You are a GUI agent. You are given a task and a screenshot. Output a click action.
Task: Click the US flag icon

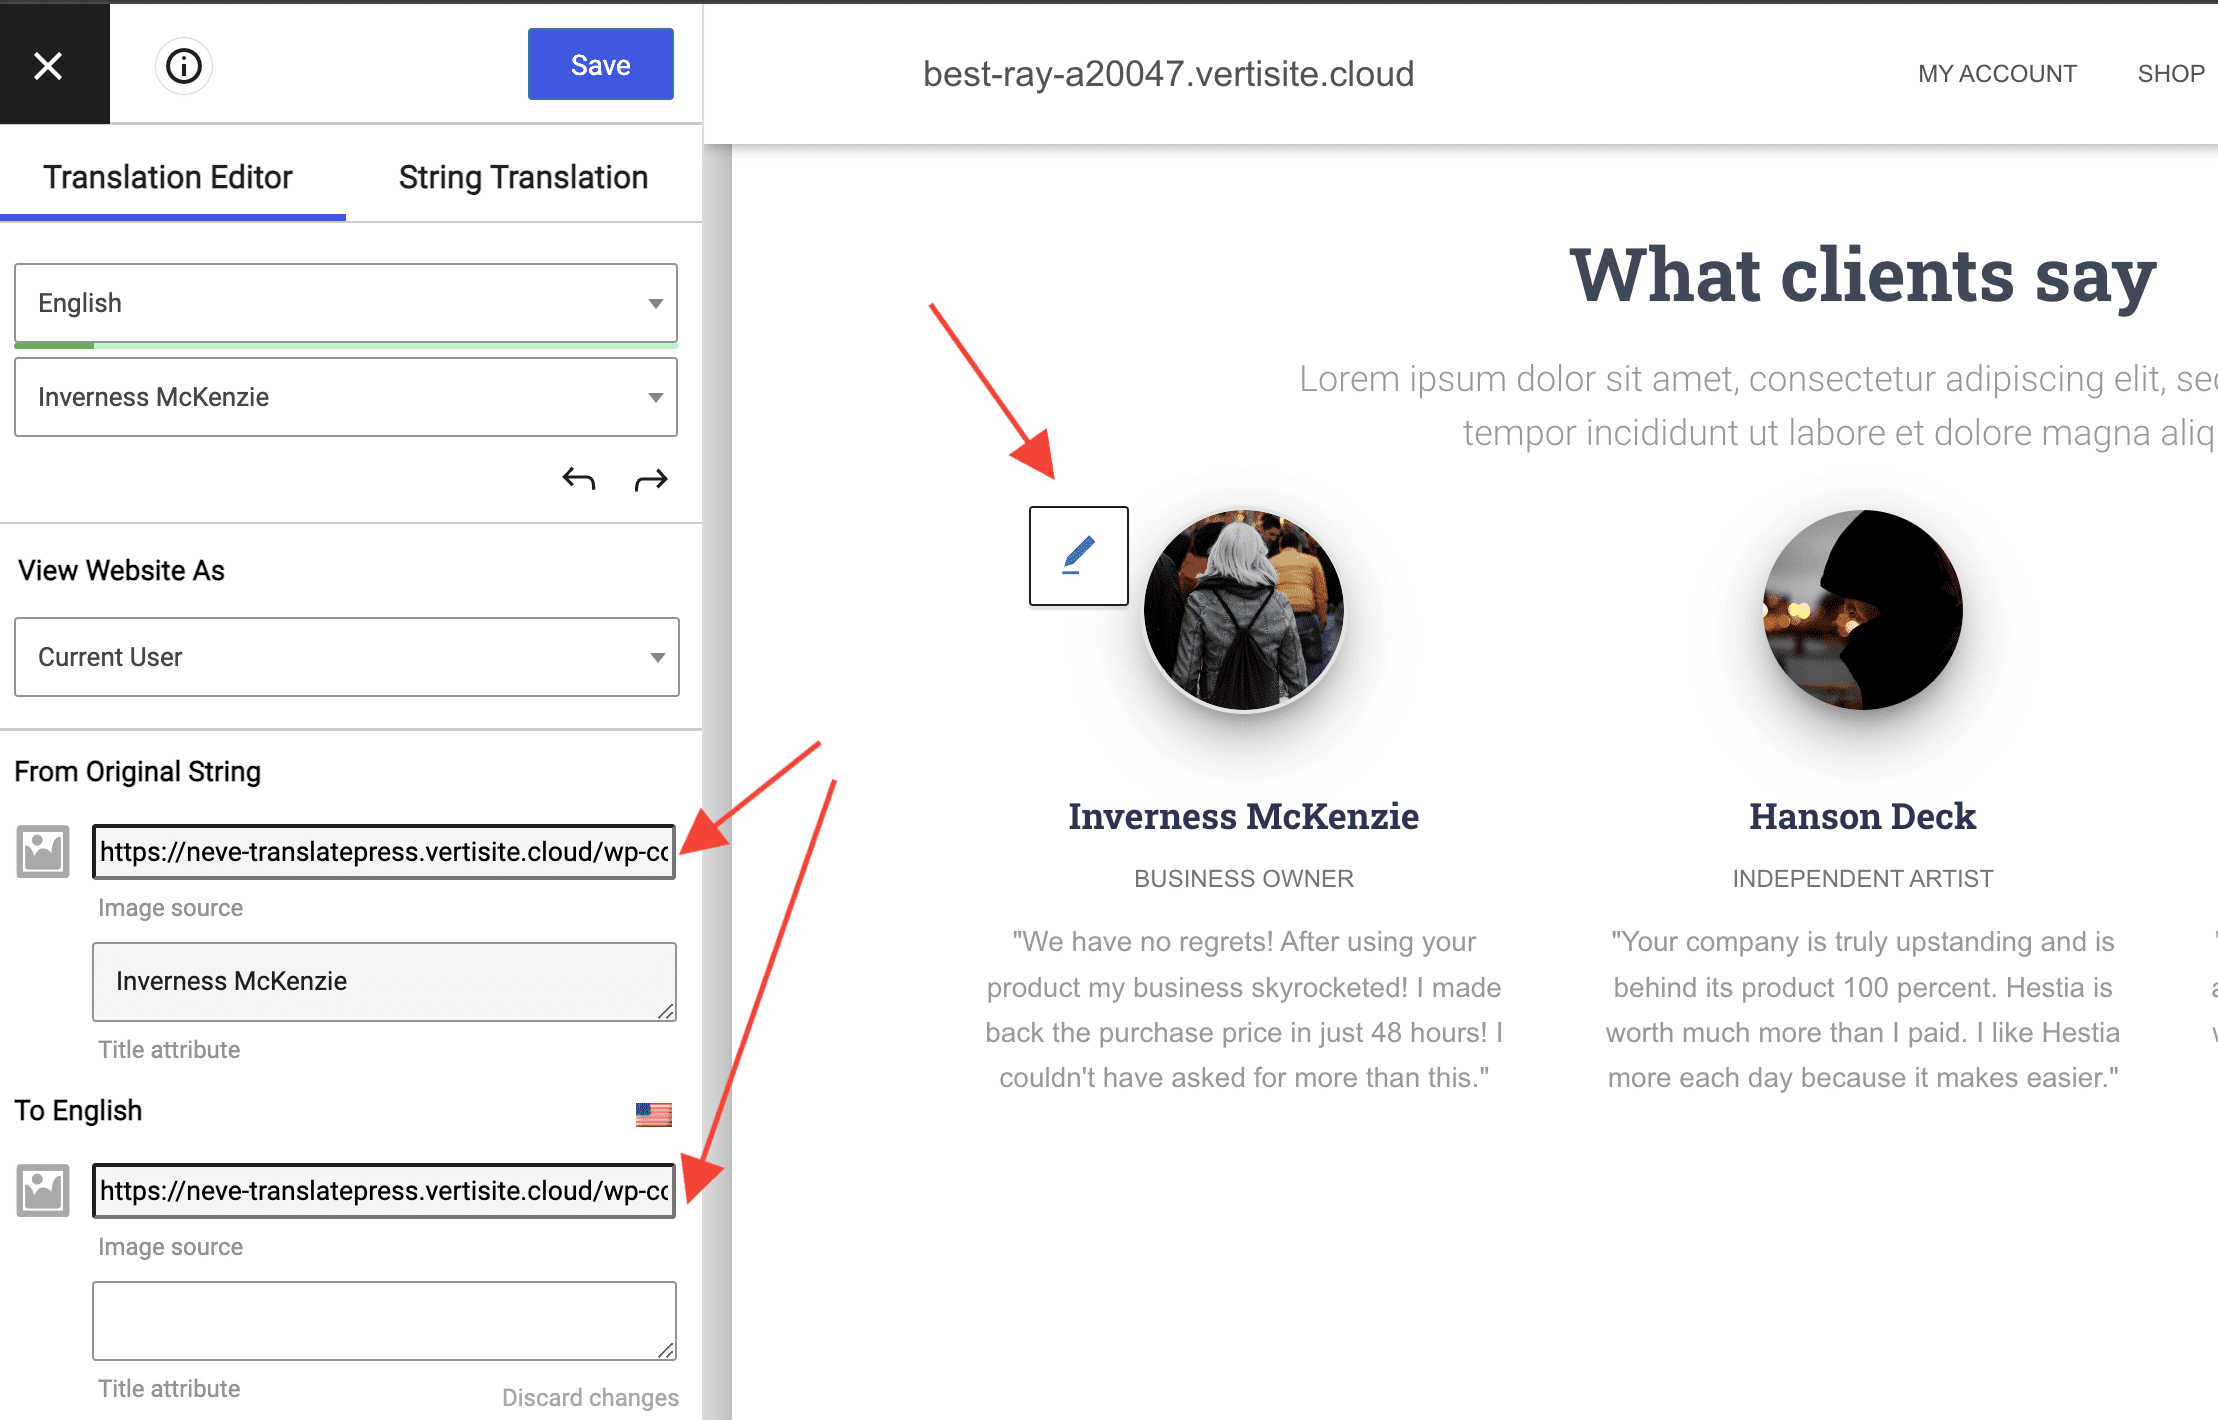click(653, 1114)
